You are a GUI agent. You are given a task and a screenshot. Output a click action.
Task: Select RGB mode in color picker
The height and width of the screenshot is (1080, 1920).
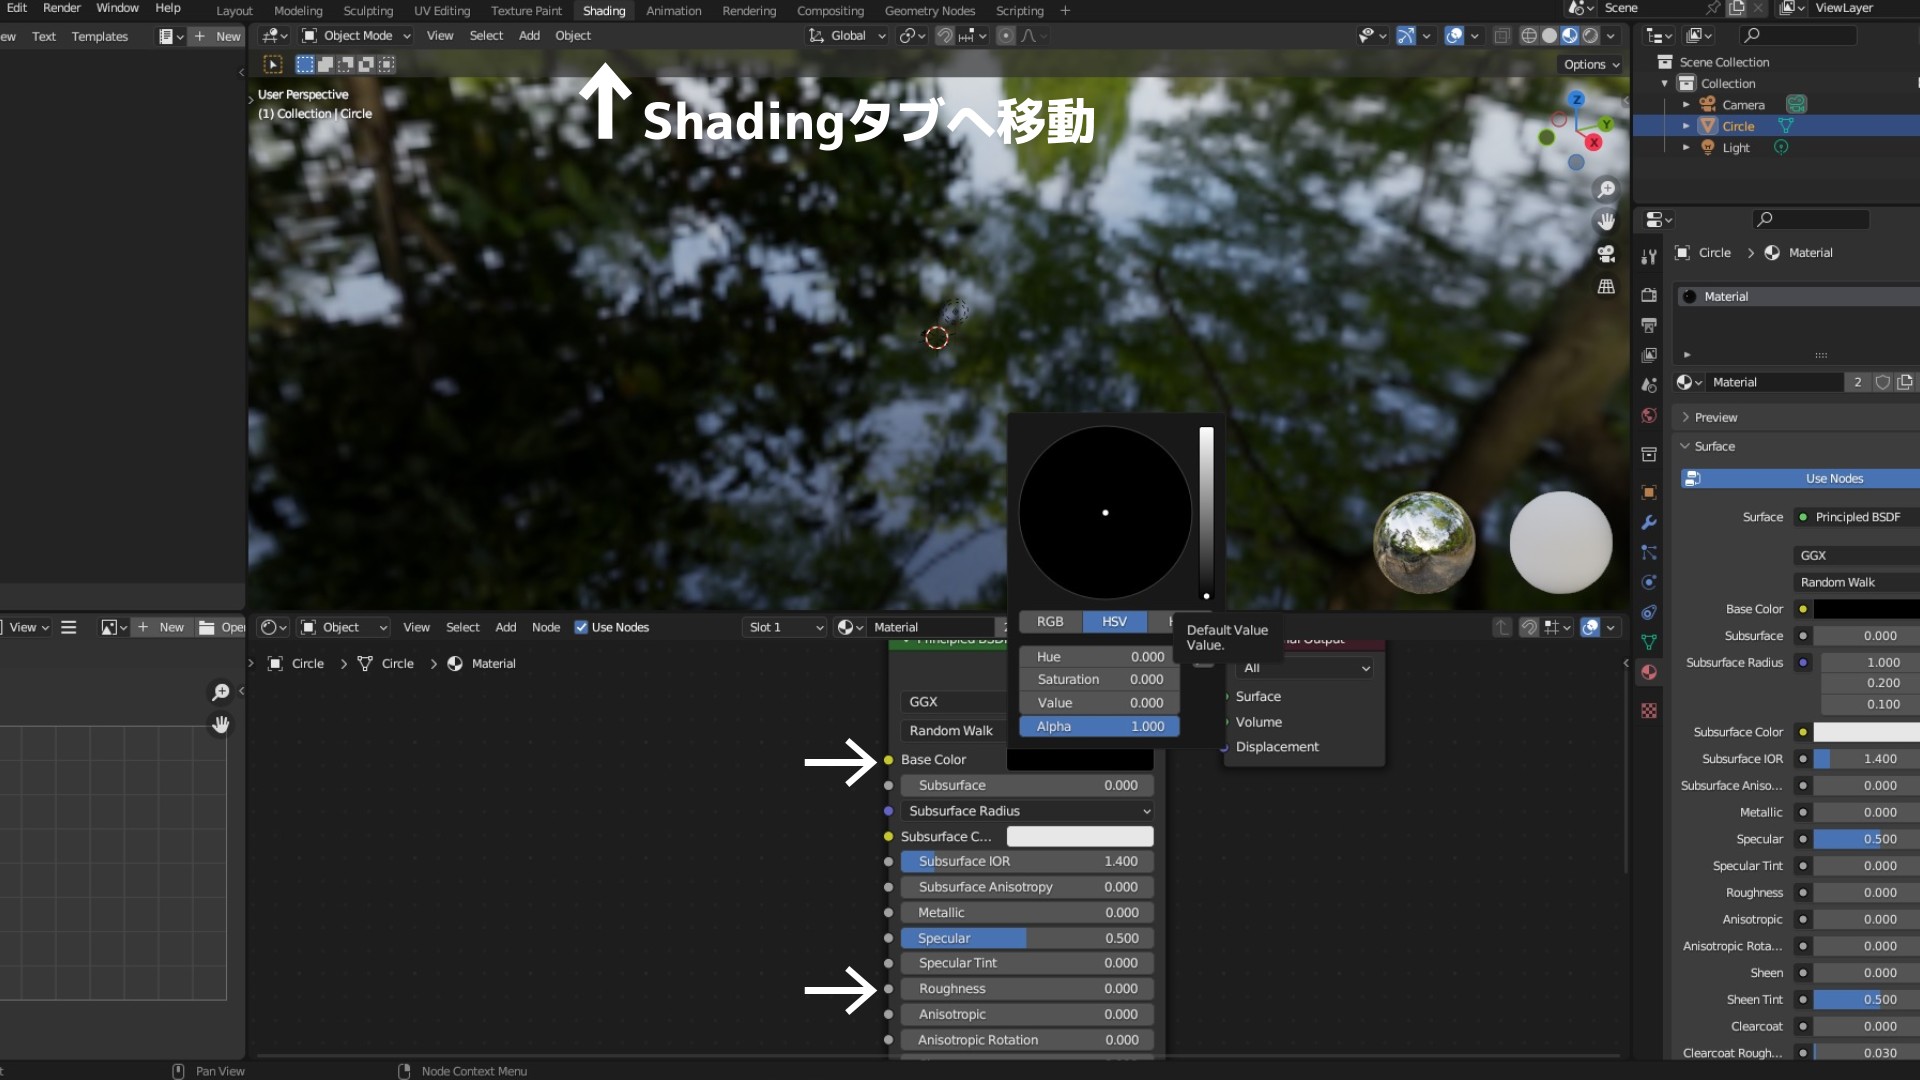[x=1050, y=622]
